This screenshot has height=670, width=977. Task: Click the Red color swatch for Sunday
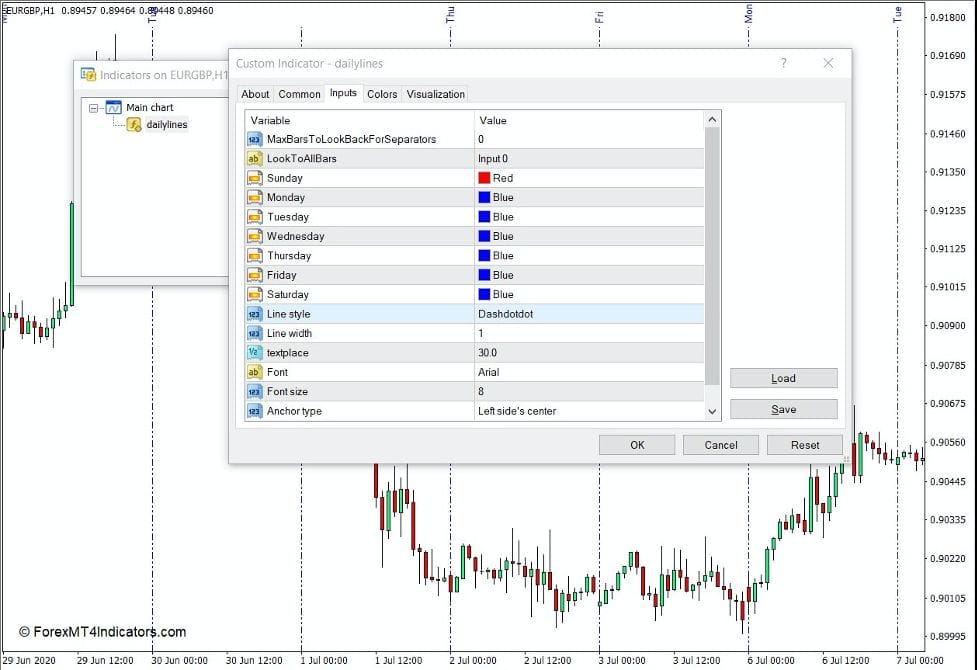(x=484, y=178)
